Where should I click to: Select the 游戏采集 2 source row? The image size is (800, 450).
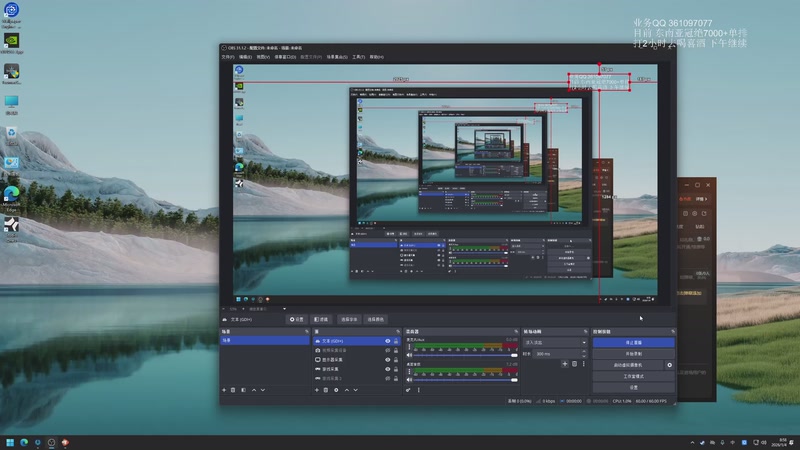[356, 378]
